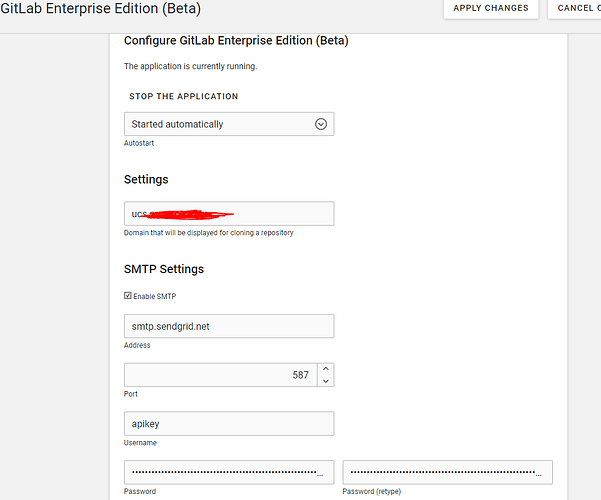
Task: Click the redacted domain field under Settings
Action: point(229,213)
